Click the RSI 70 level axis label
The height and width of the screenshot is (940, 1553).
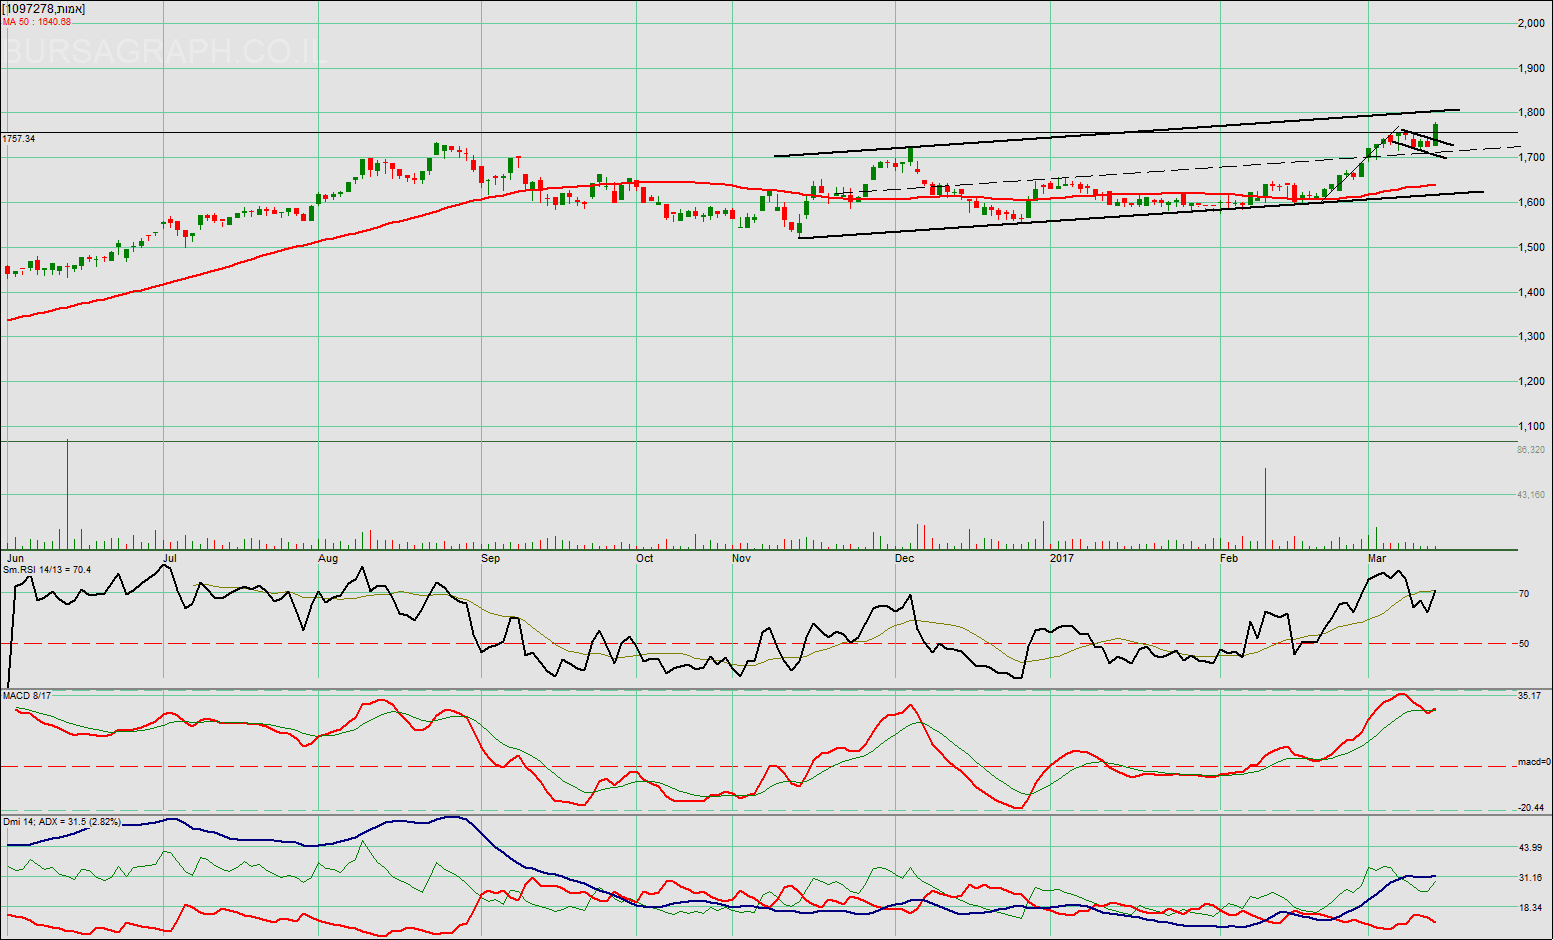(1524, 594)
